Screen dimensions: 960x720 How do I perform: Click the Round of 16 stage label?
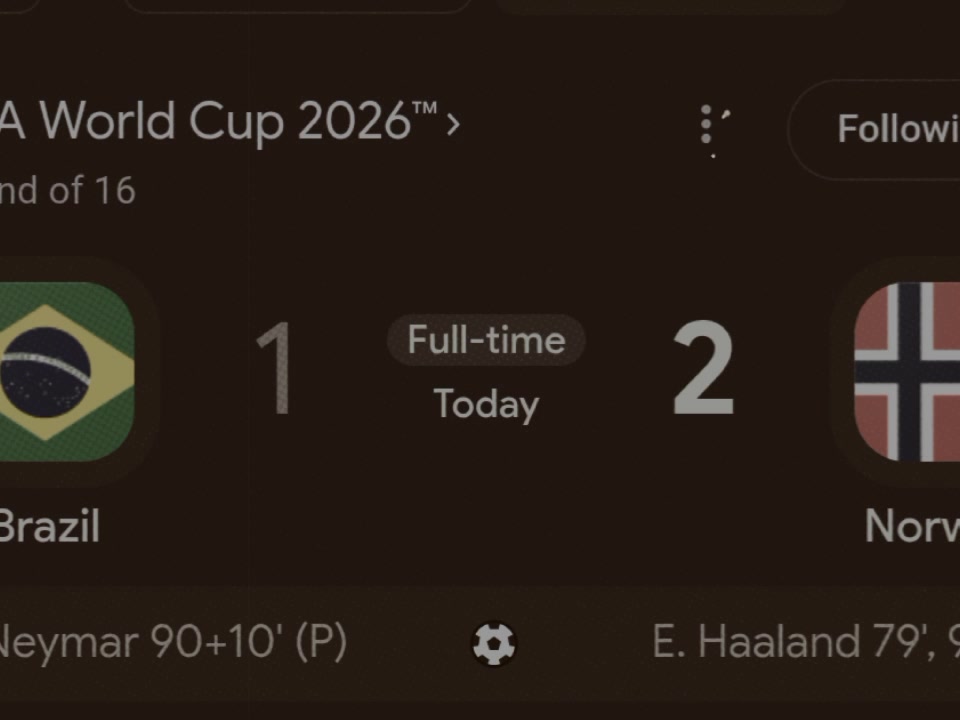pos(67,190)
